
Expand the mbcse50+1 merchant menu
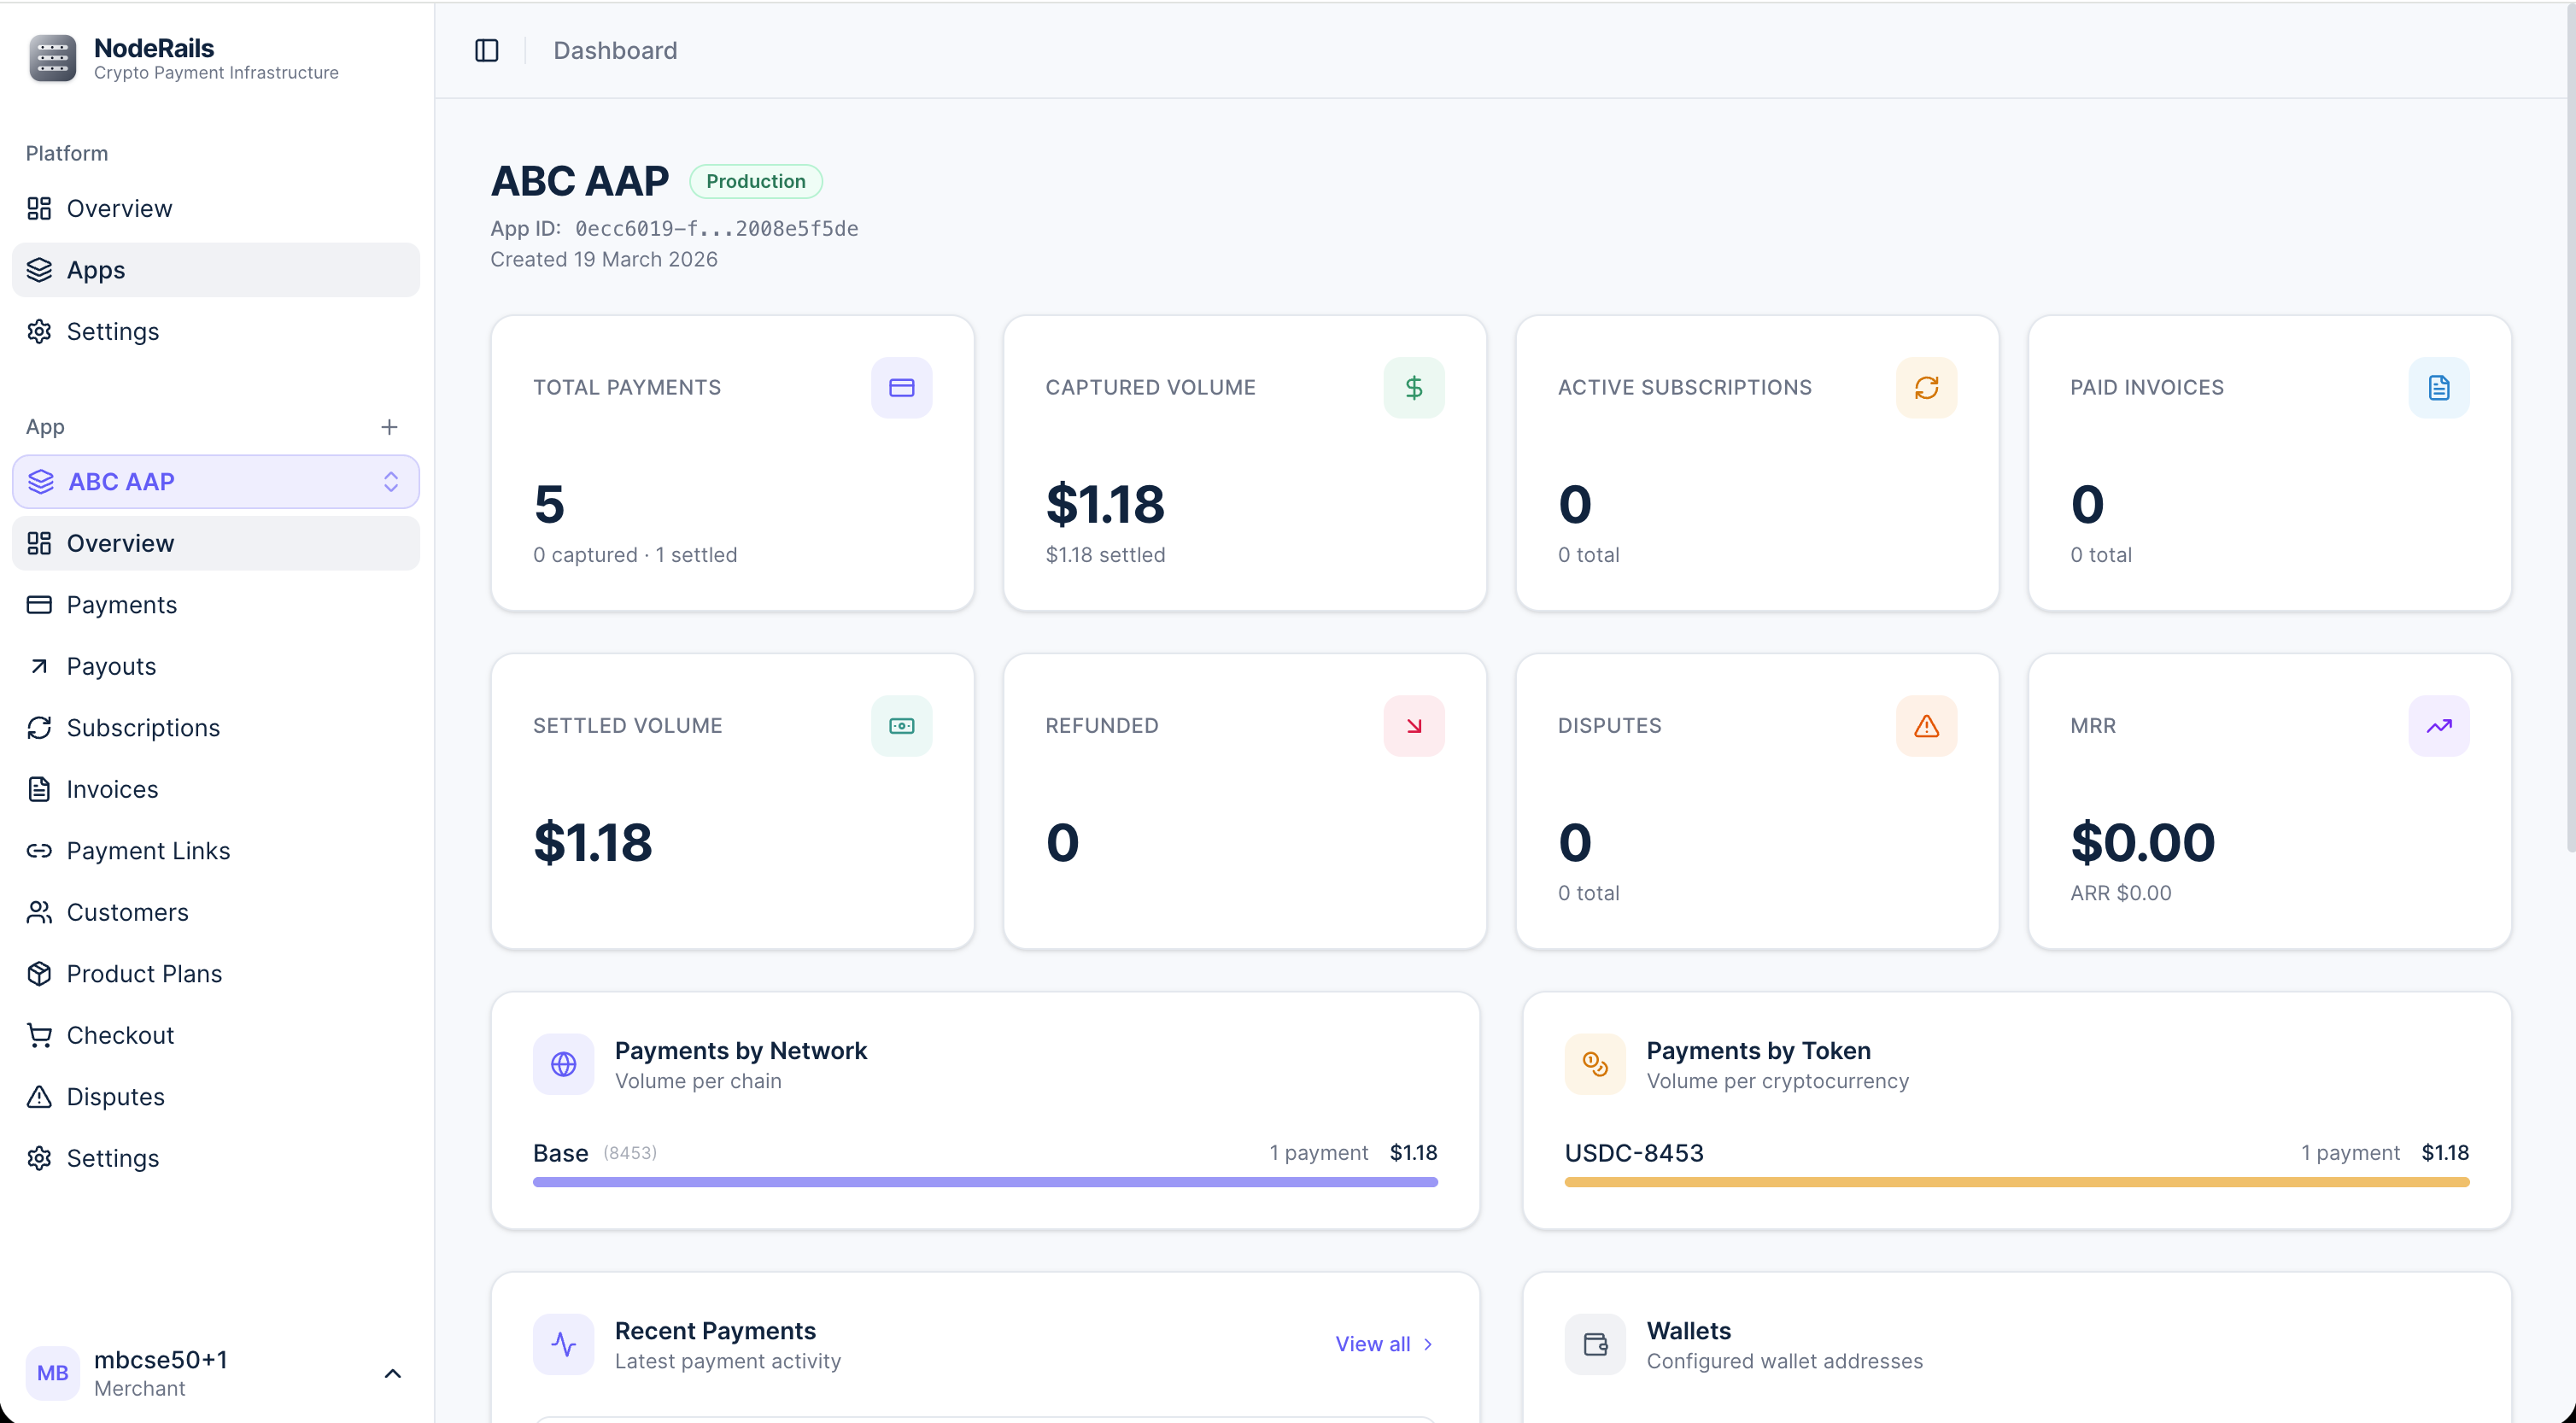pyautogui.click(x=160, y=1372)
